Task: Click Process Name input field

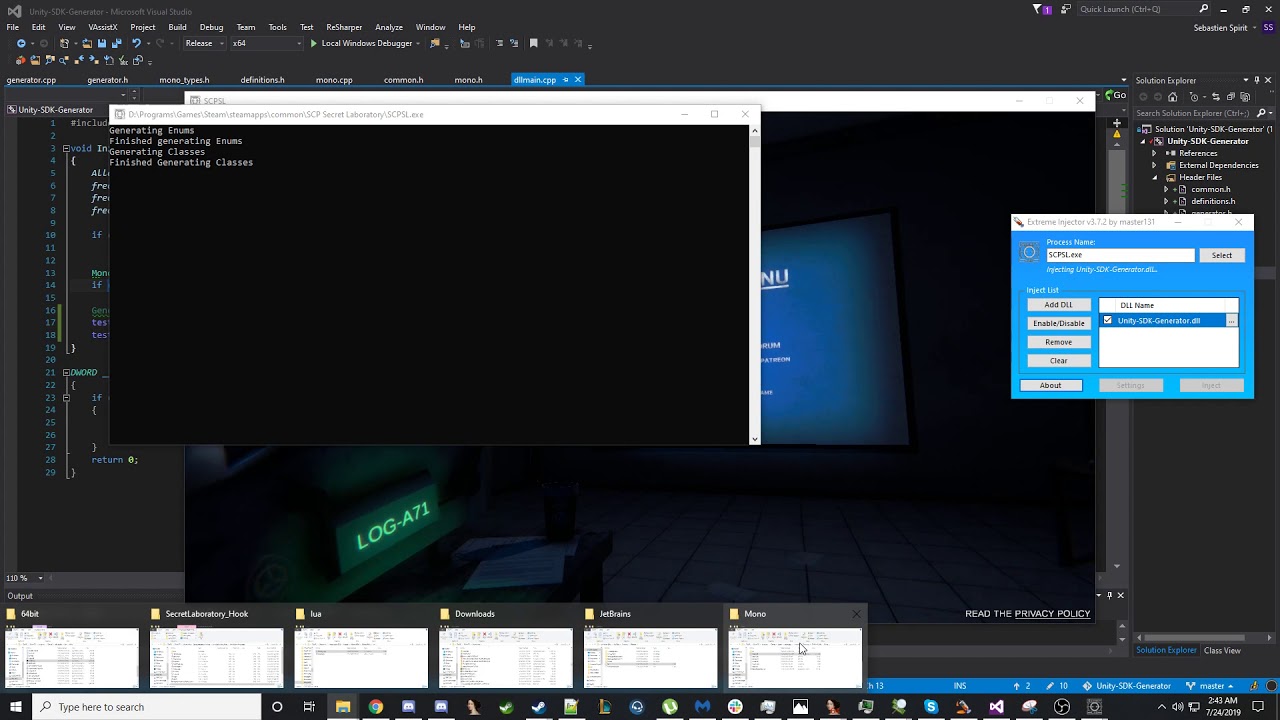Action: click(1120, 255)
